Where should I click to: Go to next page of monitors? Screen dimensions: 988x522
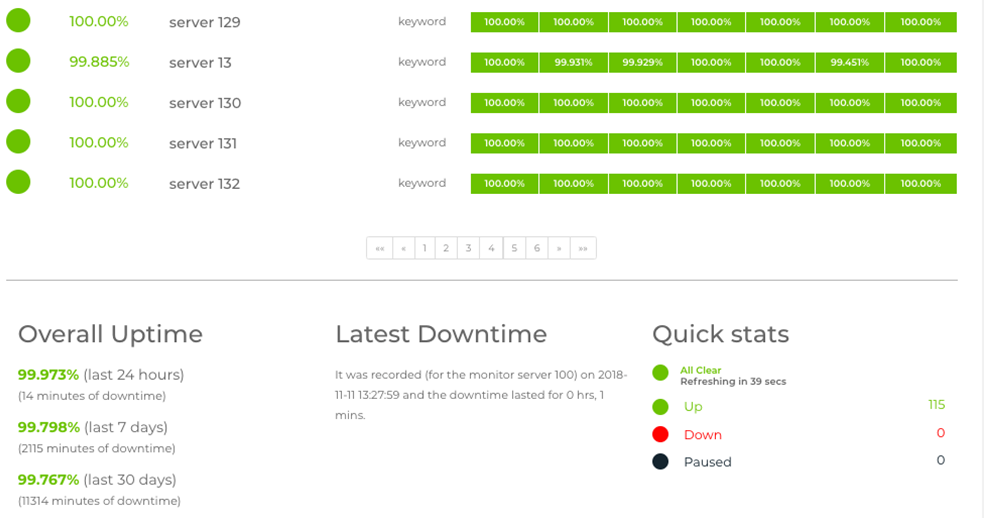(559, 248)
